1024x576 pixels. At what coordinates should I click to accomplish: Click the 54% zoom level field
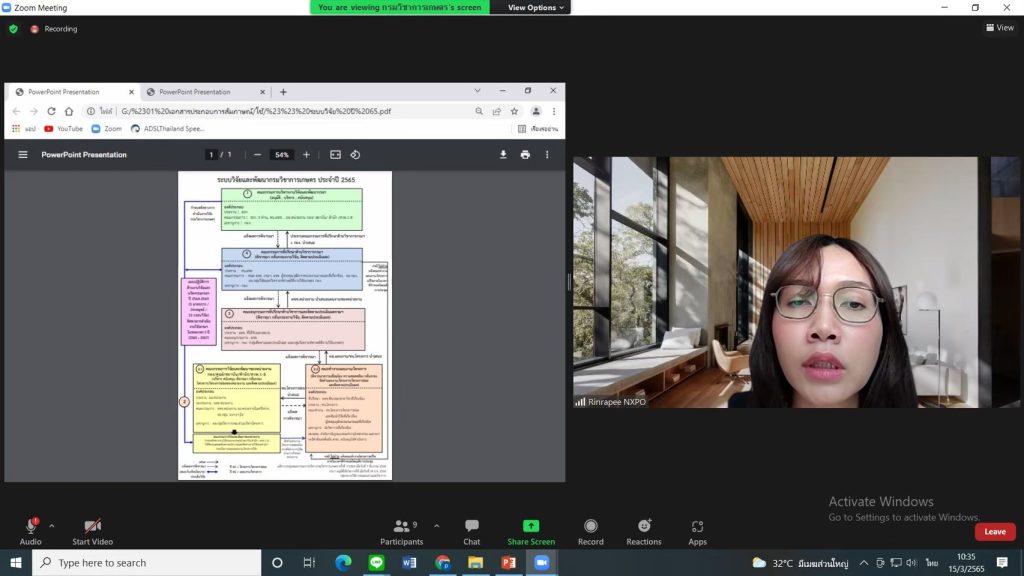281,155
